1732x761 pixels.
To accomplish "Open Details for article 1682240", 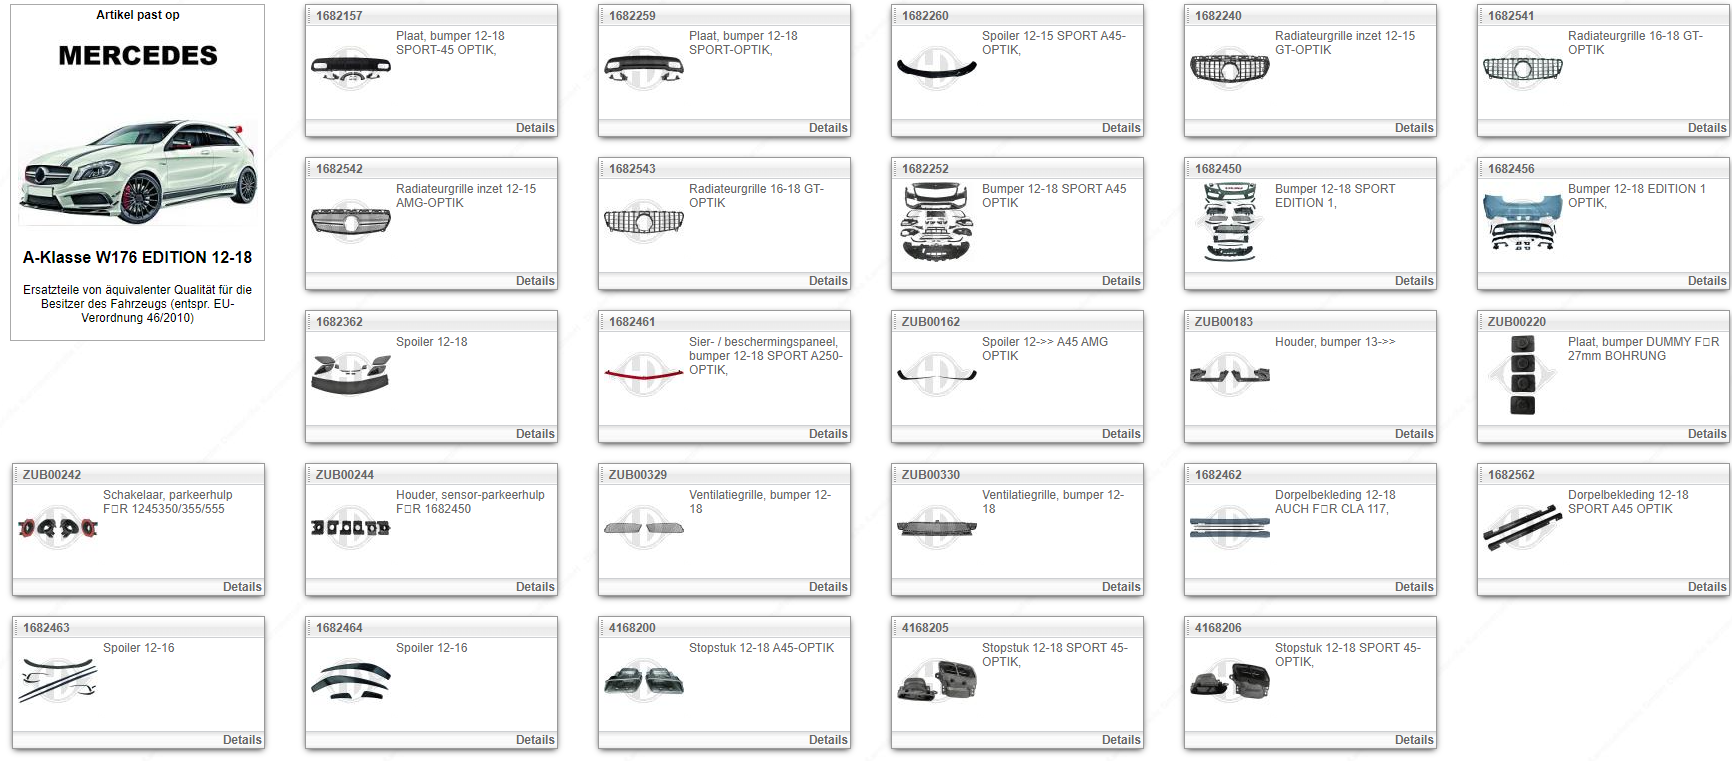I will click(x=1414, y=128).
